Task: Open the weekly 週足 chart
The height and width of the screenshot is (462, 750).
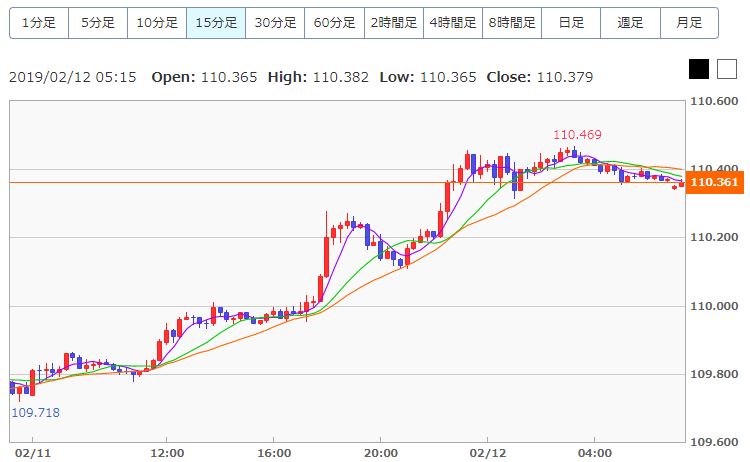Action: pyautogui.click(x=630, y=22)
